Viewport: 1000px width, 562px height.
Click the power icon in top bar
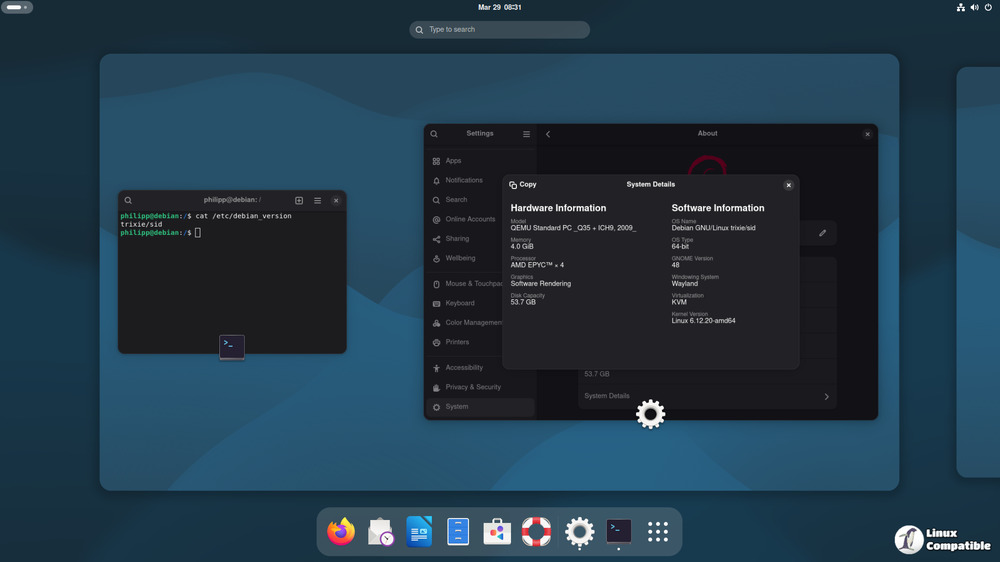point(988,7)
